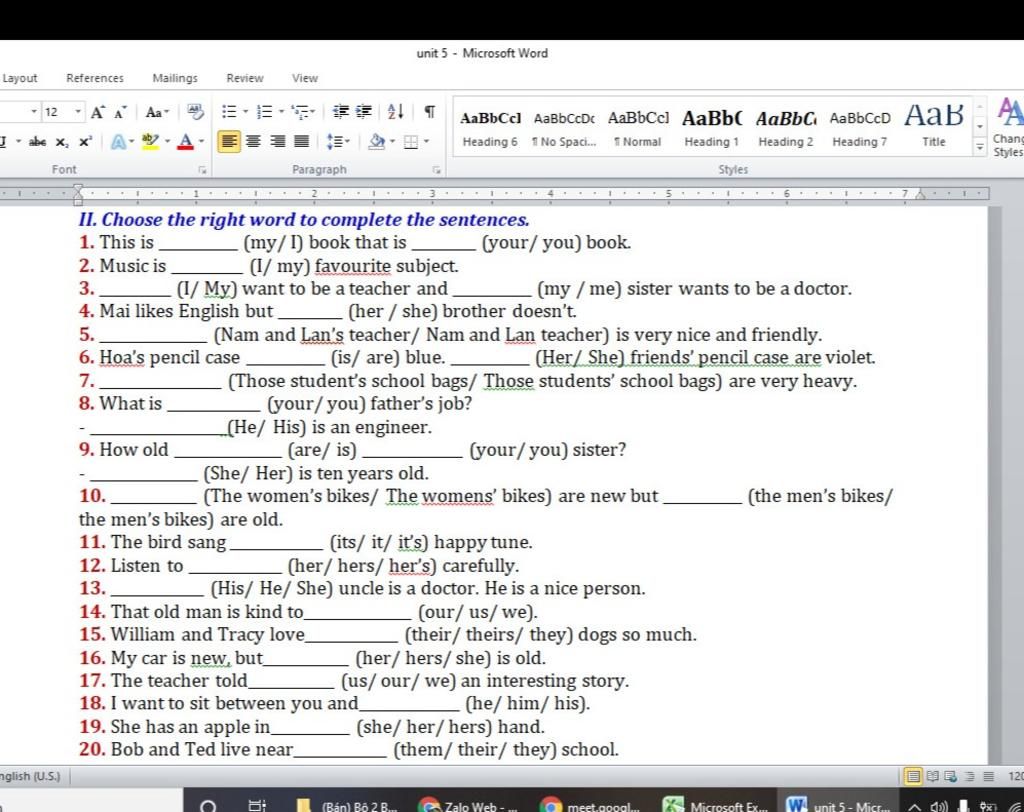Viewport: 1024px width, 812px height.
Task: Click the ruler right indent marker
Action: [x=920, y=194]
